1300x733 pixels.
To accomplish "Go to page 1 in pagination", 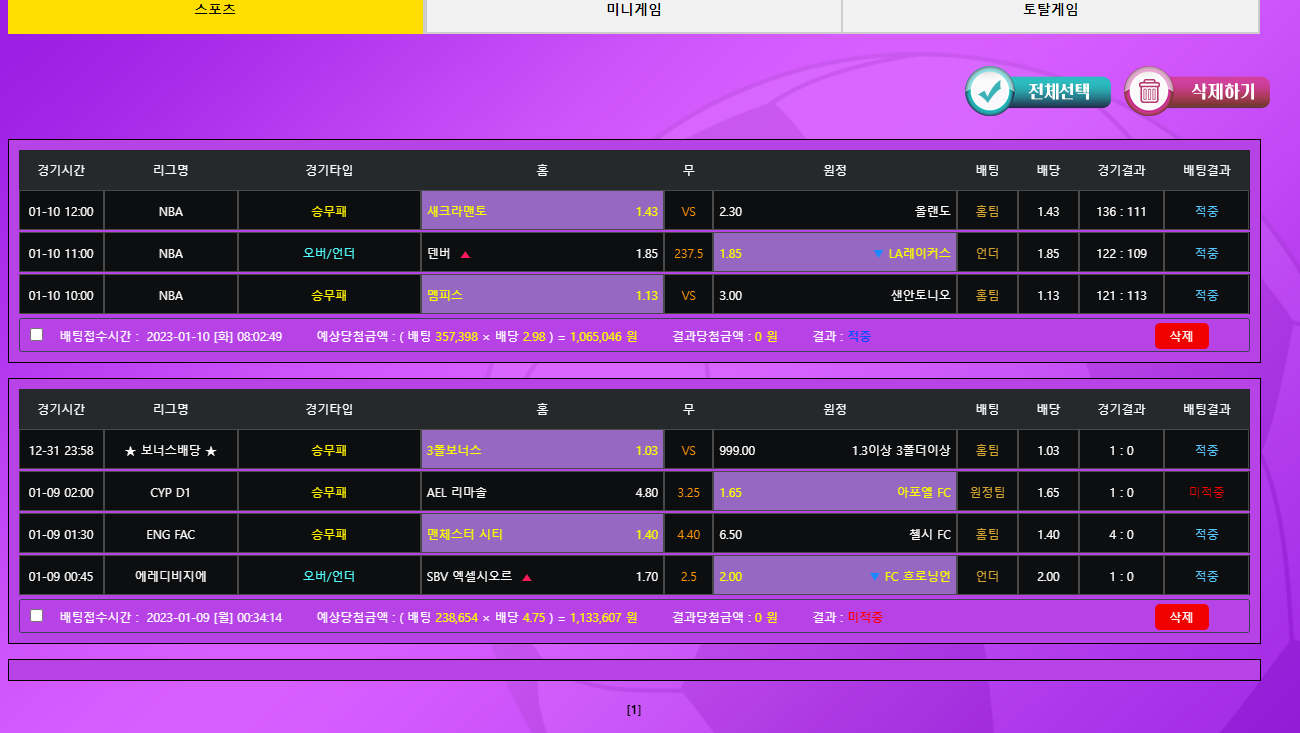I will click(x=633, y=710).
